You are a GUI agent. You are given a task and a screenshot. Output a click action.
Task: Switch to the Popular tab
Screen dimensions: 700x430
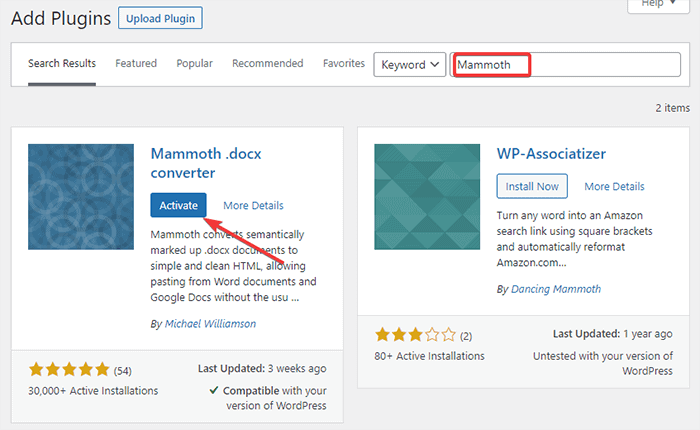tap(194, 64)
